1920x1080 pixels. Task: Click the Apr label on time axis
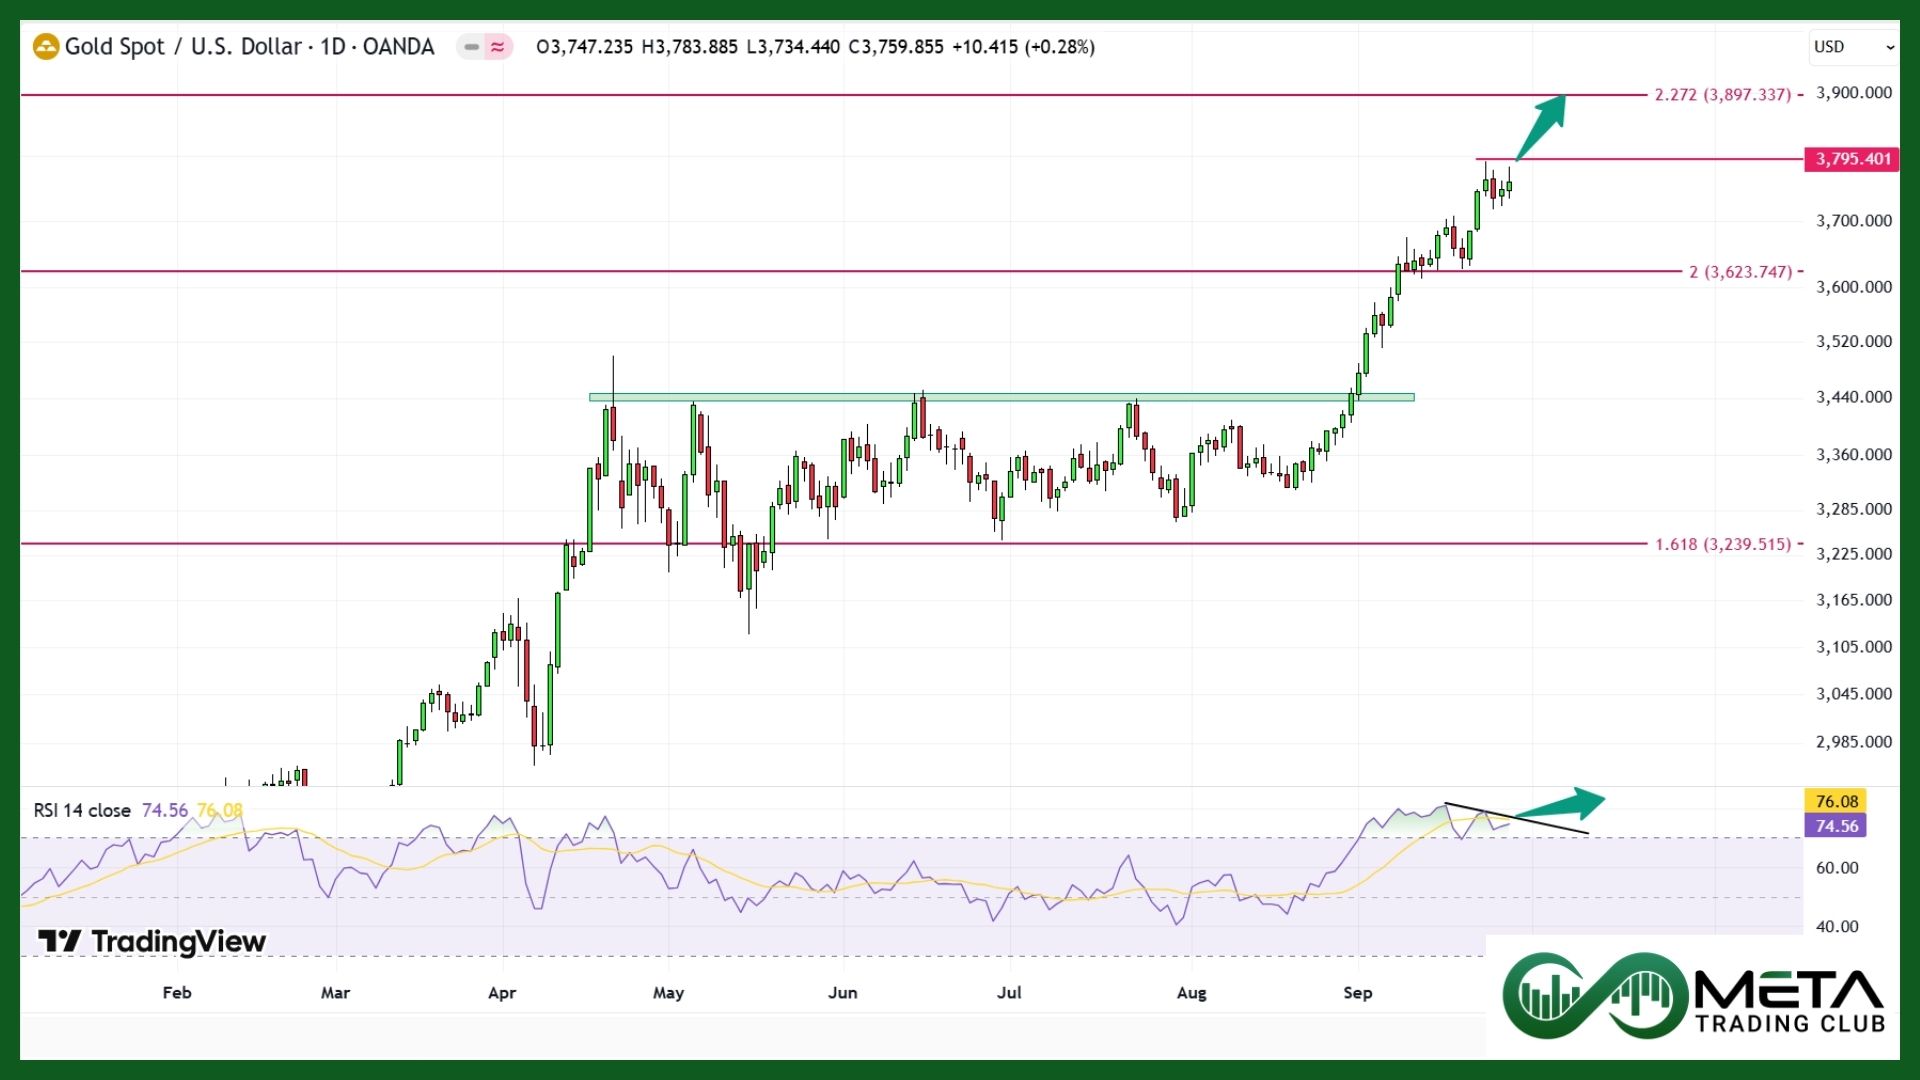(x=501, y=993)
